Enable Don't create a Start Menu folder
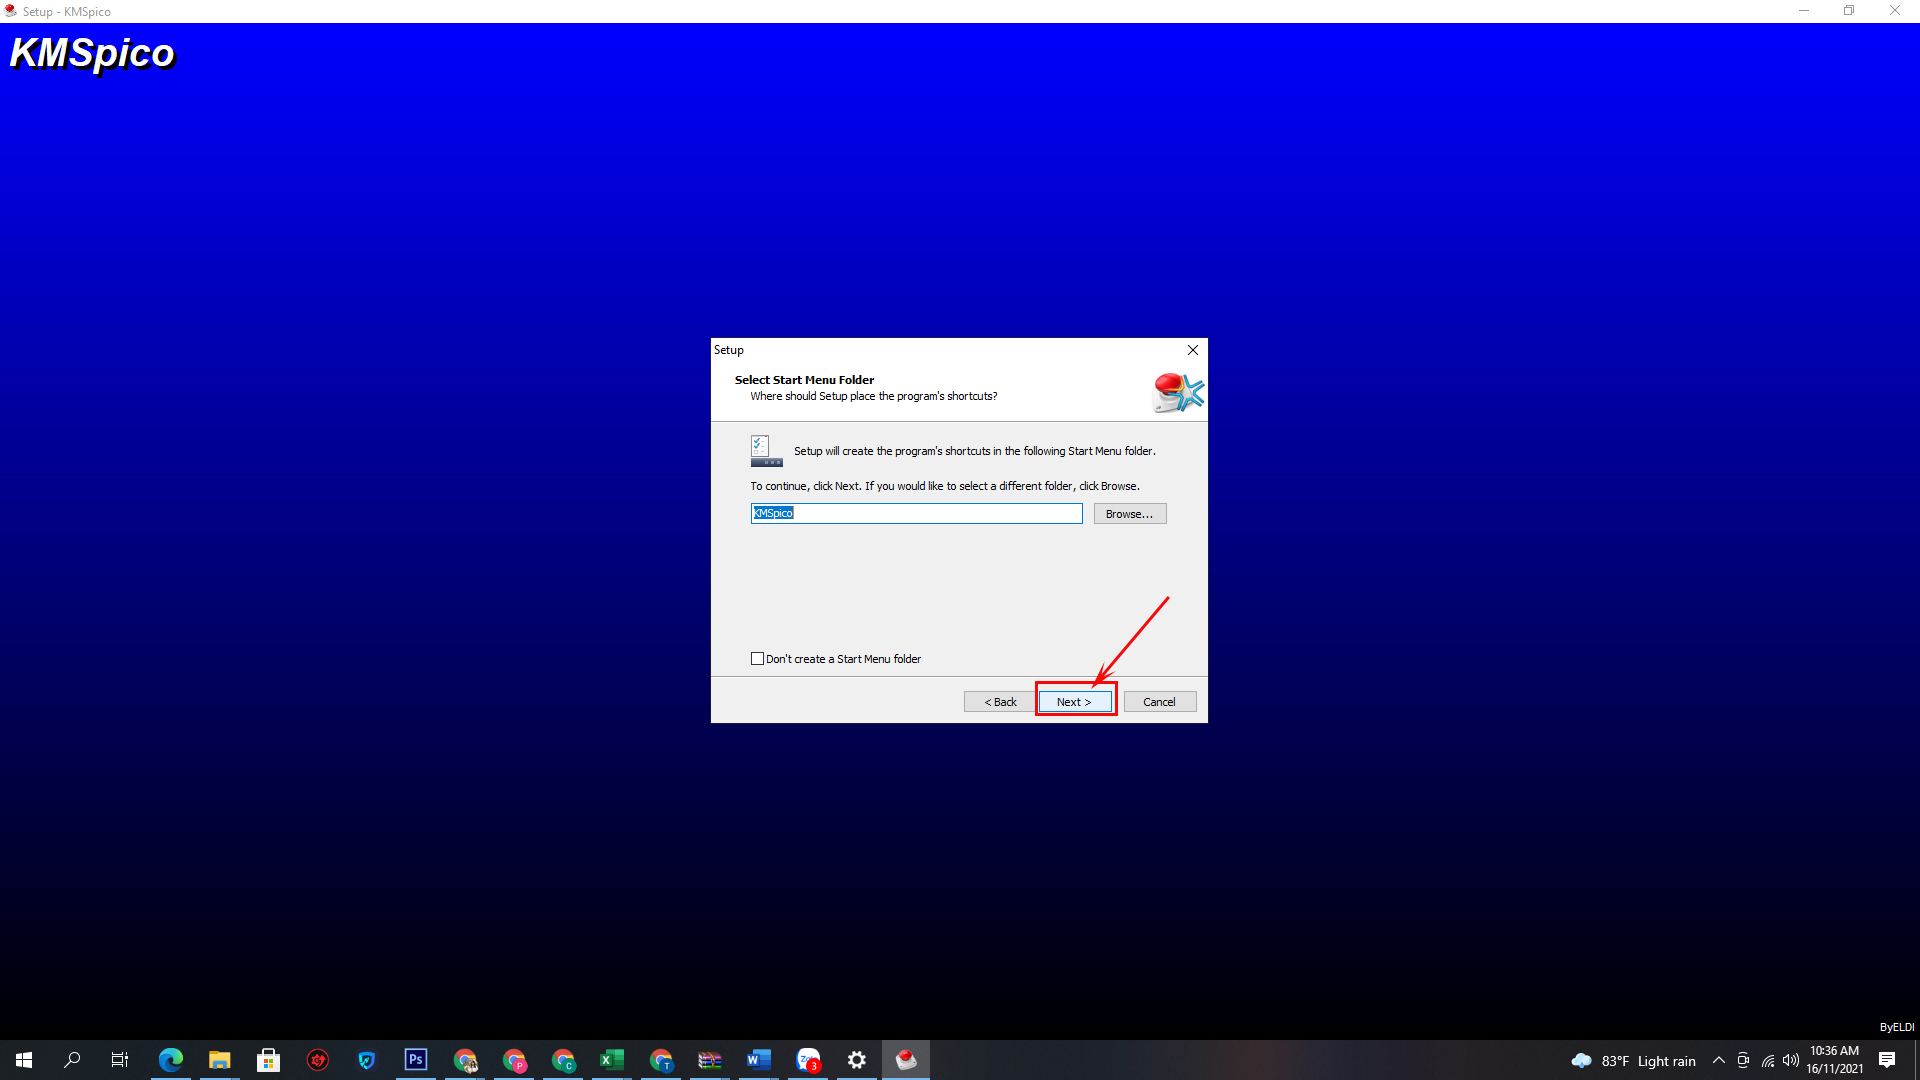 [x=757, y=659]
